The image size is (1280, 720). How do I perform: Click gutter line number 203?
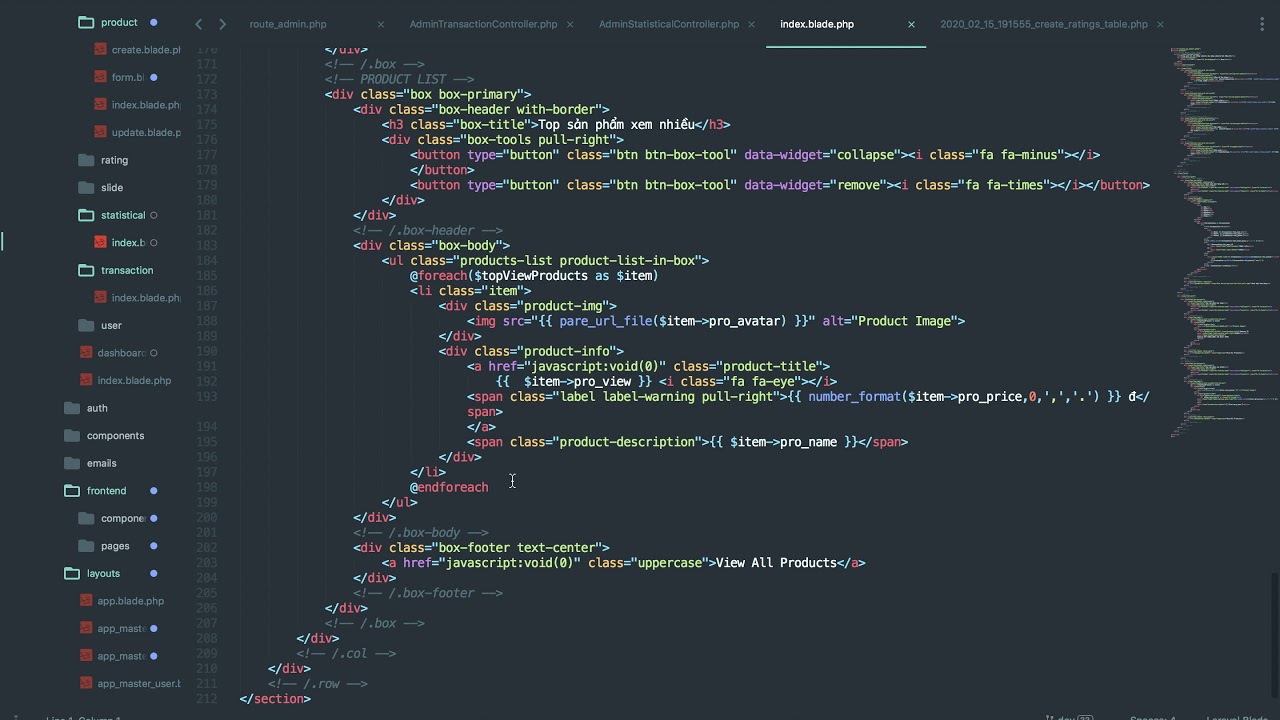(206, 563)
